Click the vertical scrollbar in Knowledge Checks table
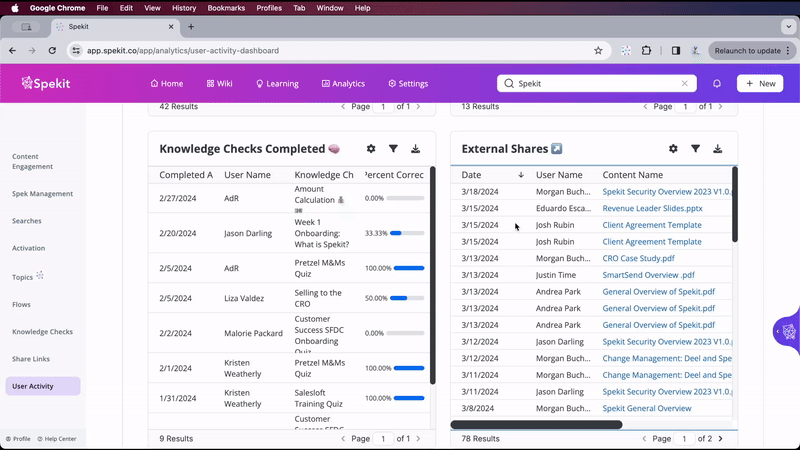Screen dimensions: 800x450 (433, 276)
